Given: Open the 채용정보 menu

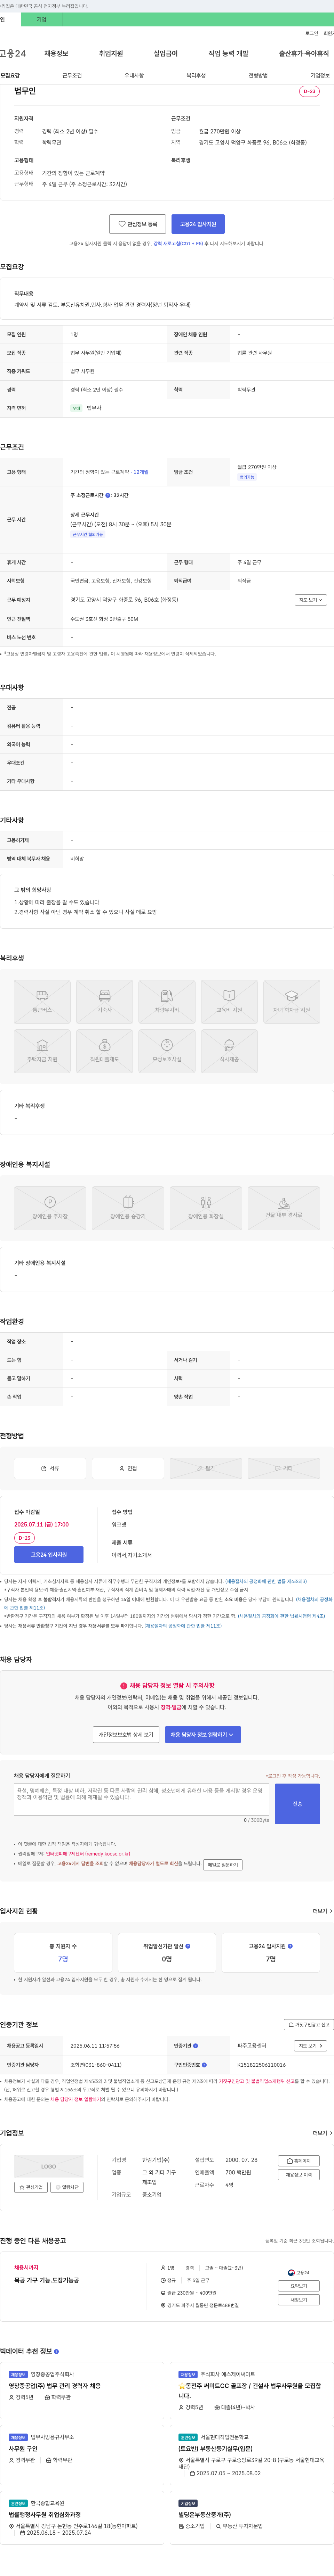Looking at the screenshot, I should point(56,54).
